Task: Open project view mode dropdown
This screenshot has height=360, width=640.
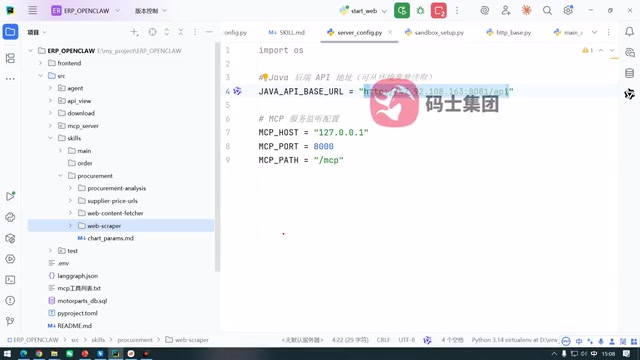Action: pos(37,32)
